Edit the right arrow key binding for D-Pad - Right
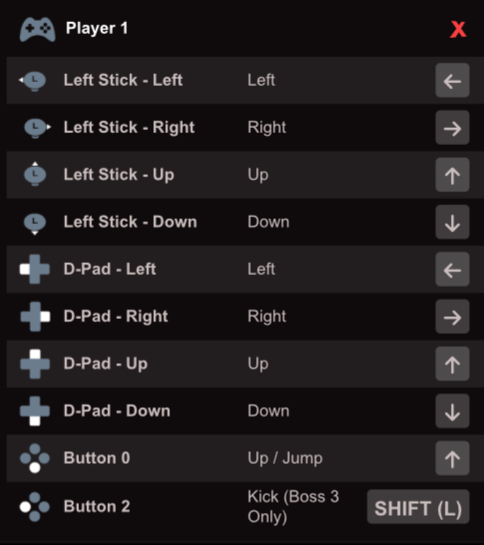Image resolution: width=484 pixels, height=545 pixels. pyautogui.click(x=452, y=317)
